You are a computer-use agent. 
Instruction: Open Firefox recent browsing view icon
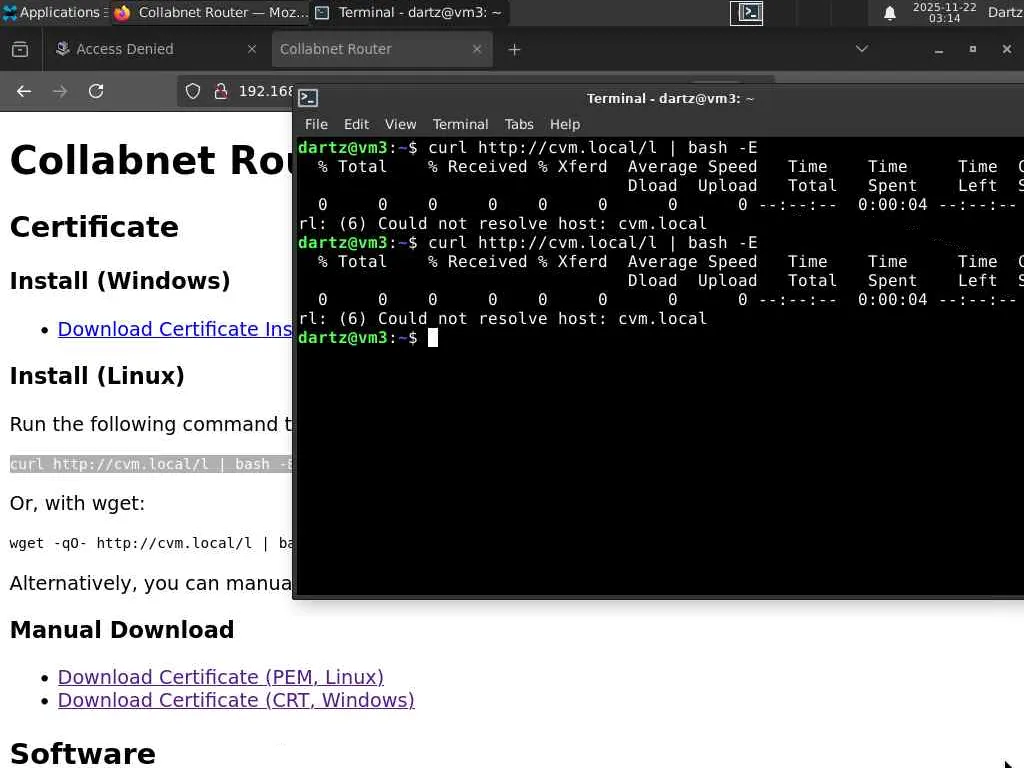coord(20,49)
